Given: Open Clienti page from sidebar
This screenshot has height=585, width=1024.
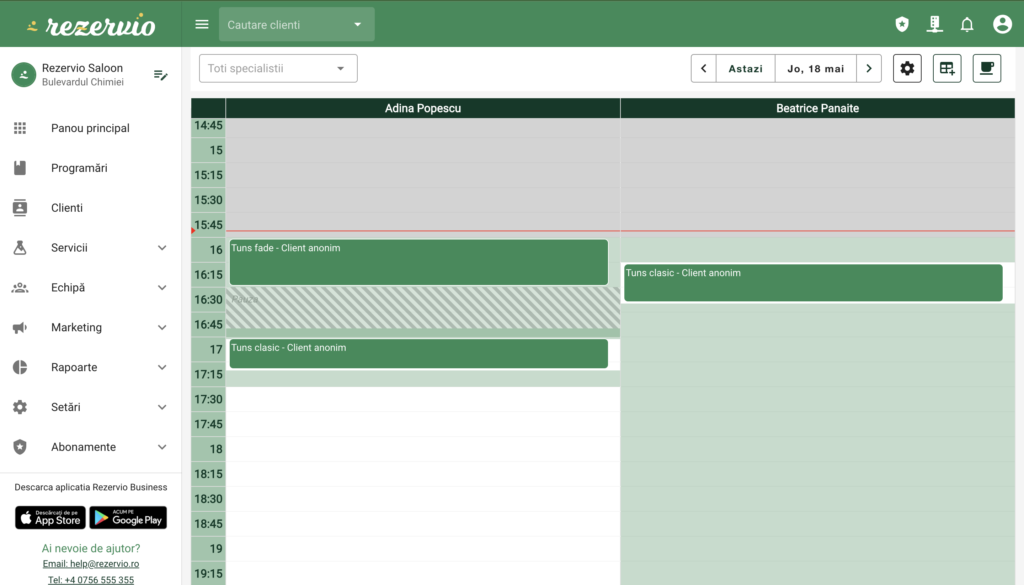Looking at the screenshot, I should pyautogui.click(x=67, y=208).
